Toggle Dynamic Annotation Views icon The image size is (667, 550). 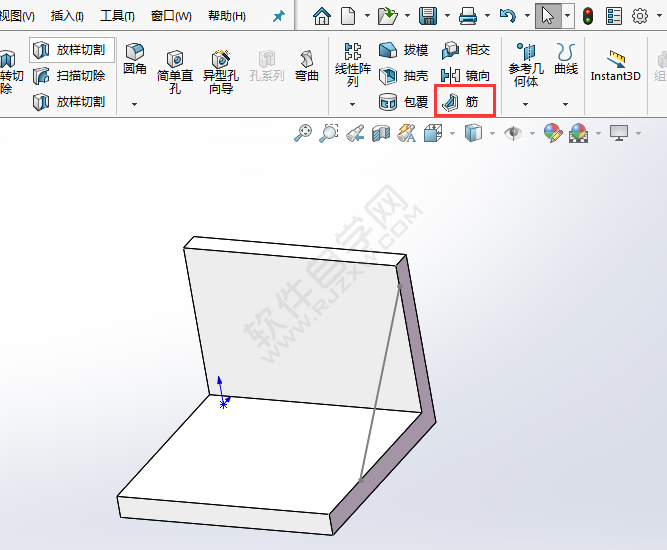407,133
